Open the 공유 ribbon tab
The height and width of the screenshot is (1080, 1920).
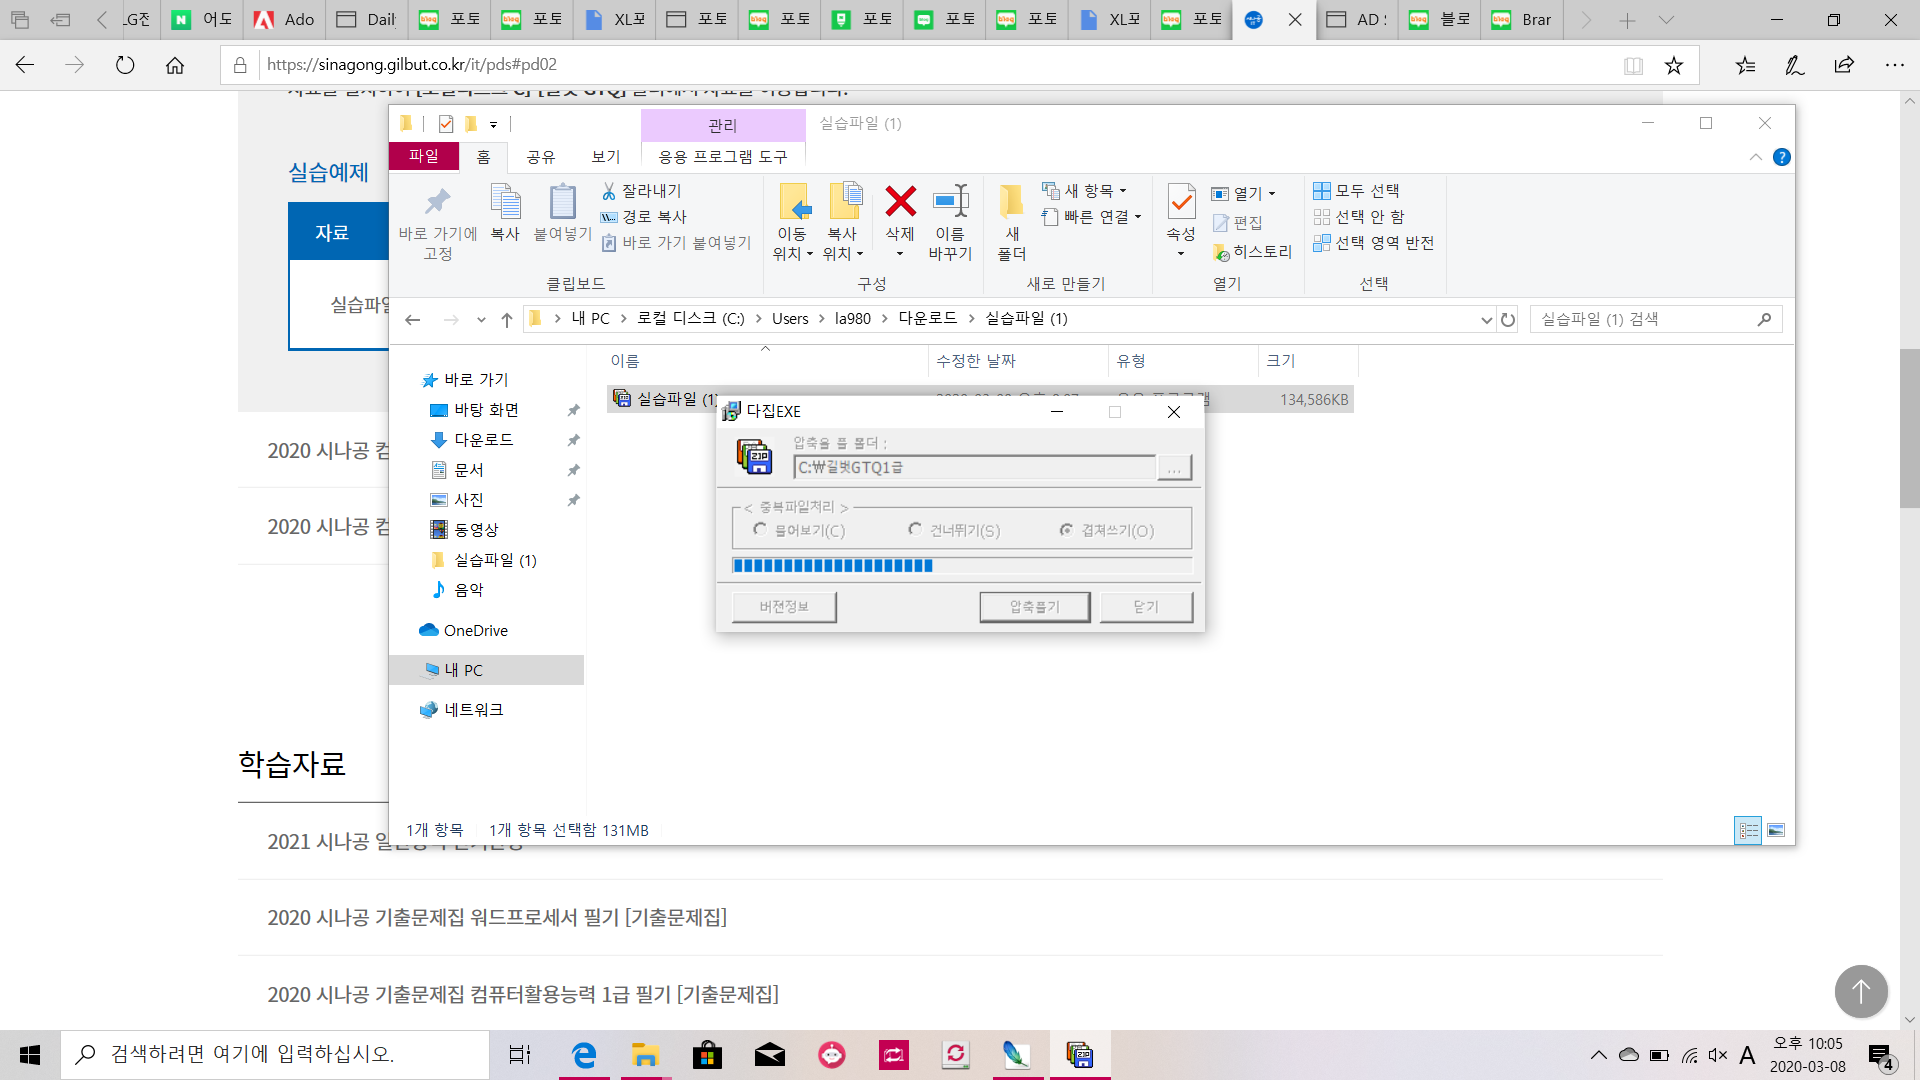[x=541, y=157]
